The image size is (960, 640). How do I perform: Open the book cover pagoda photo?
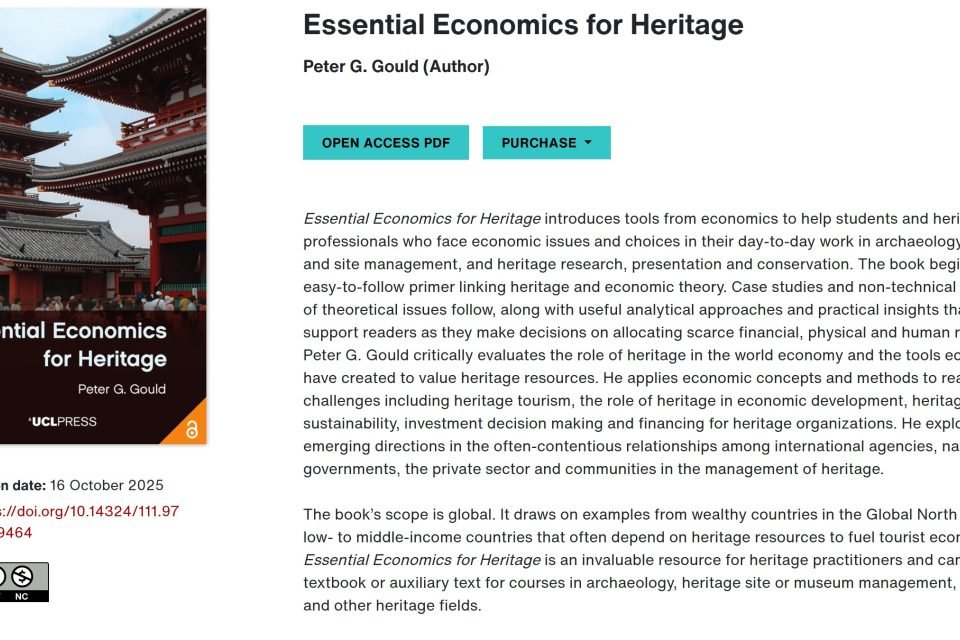point(103,159)
